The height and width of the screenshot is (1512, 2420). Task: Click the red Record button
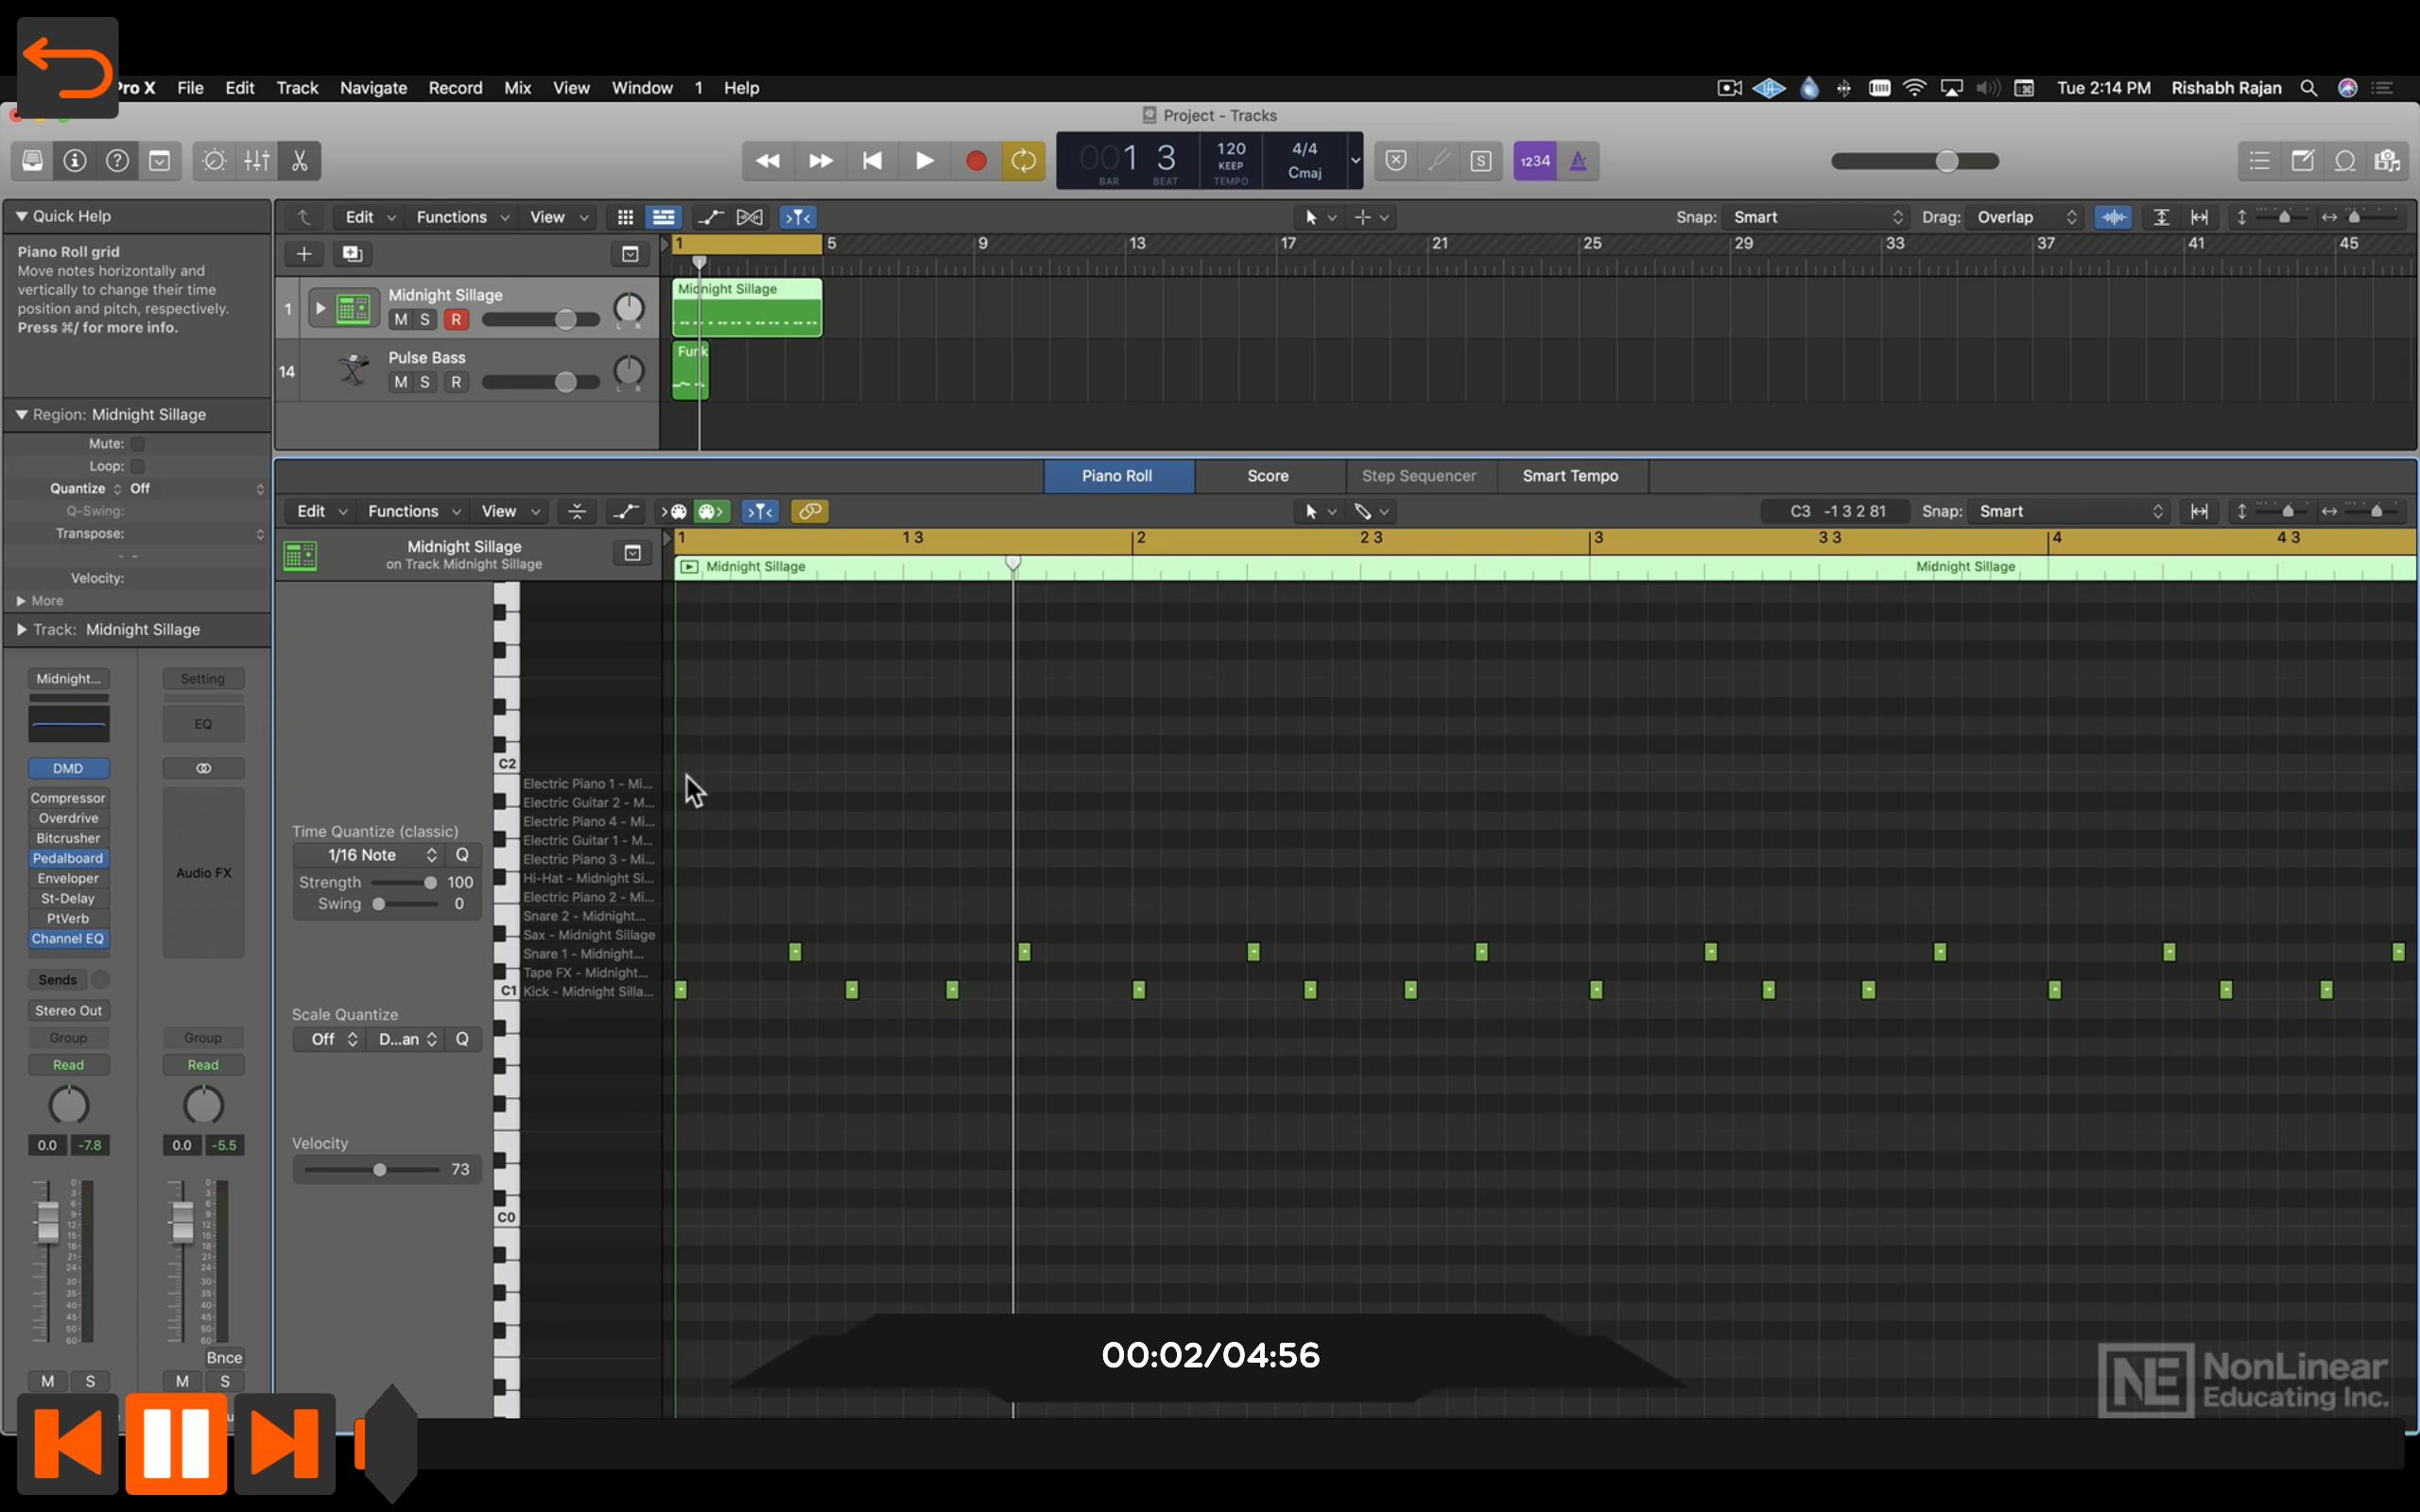(976, 161)
